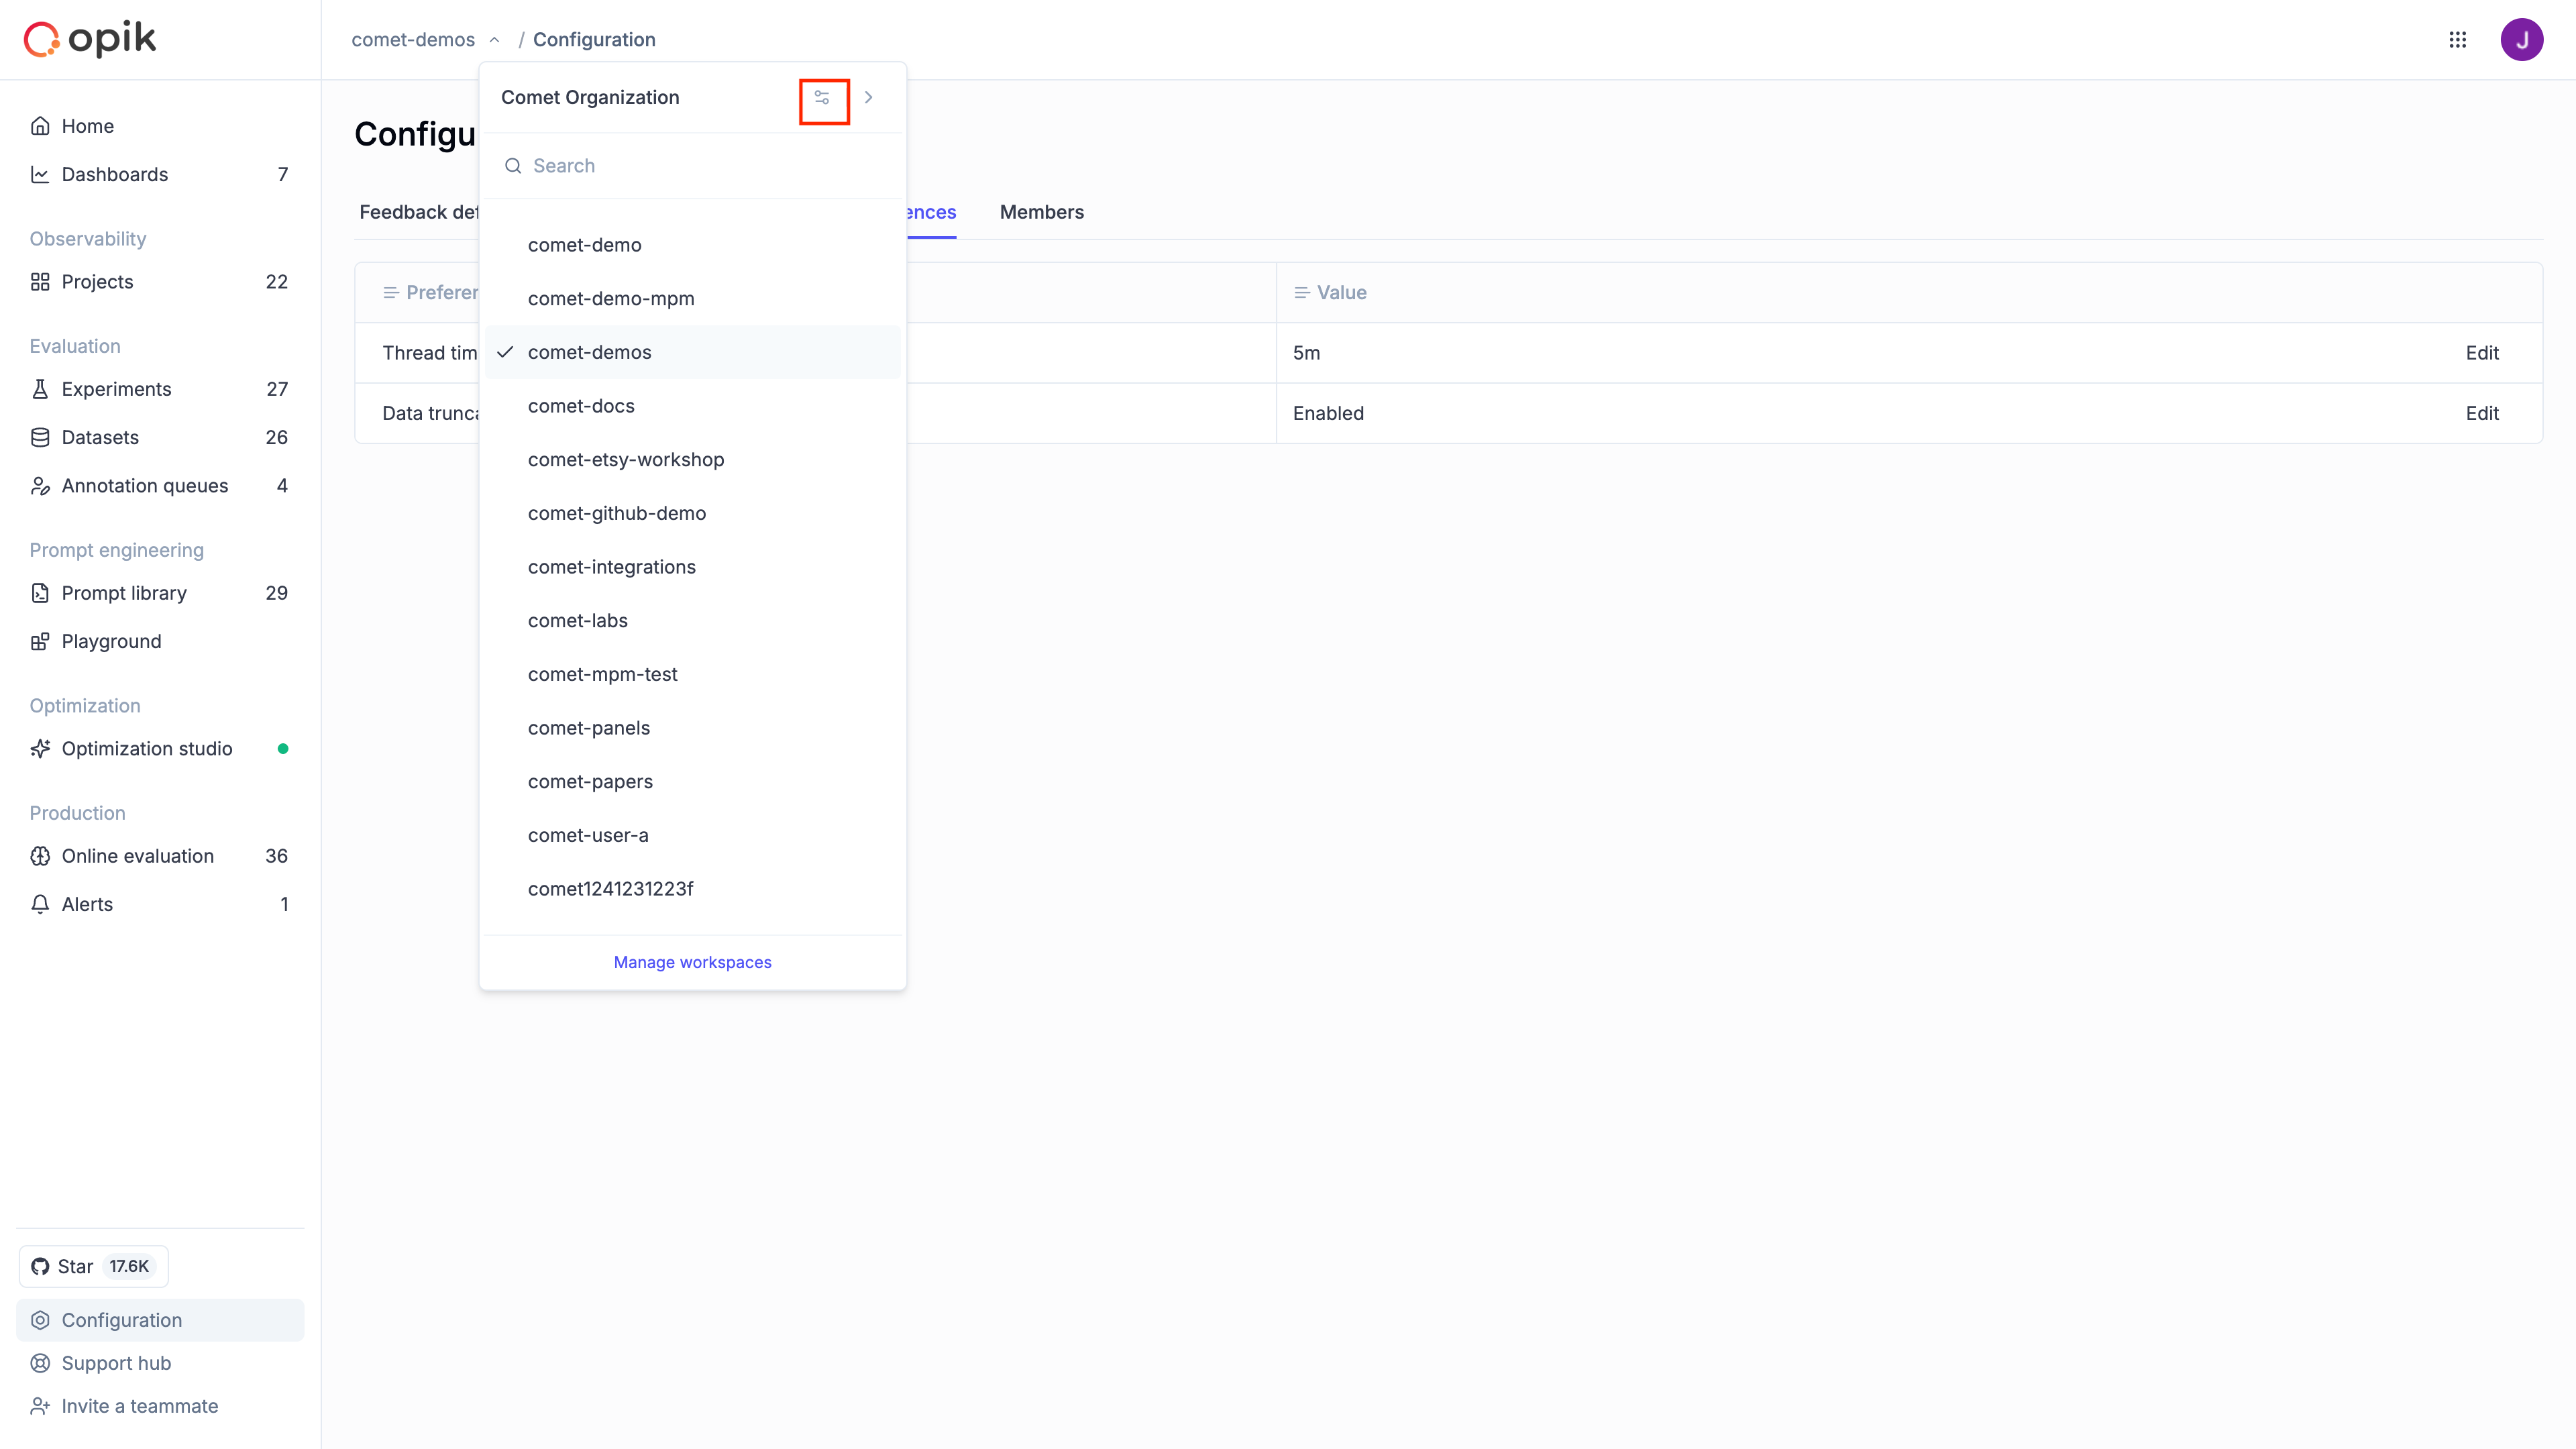Open Optimization studio

pyautogui.click(x=146, y=748)
